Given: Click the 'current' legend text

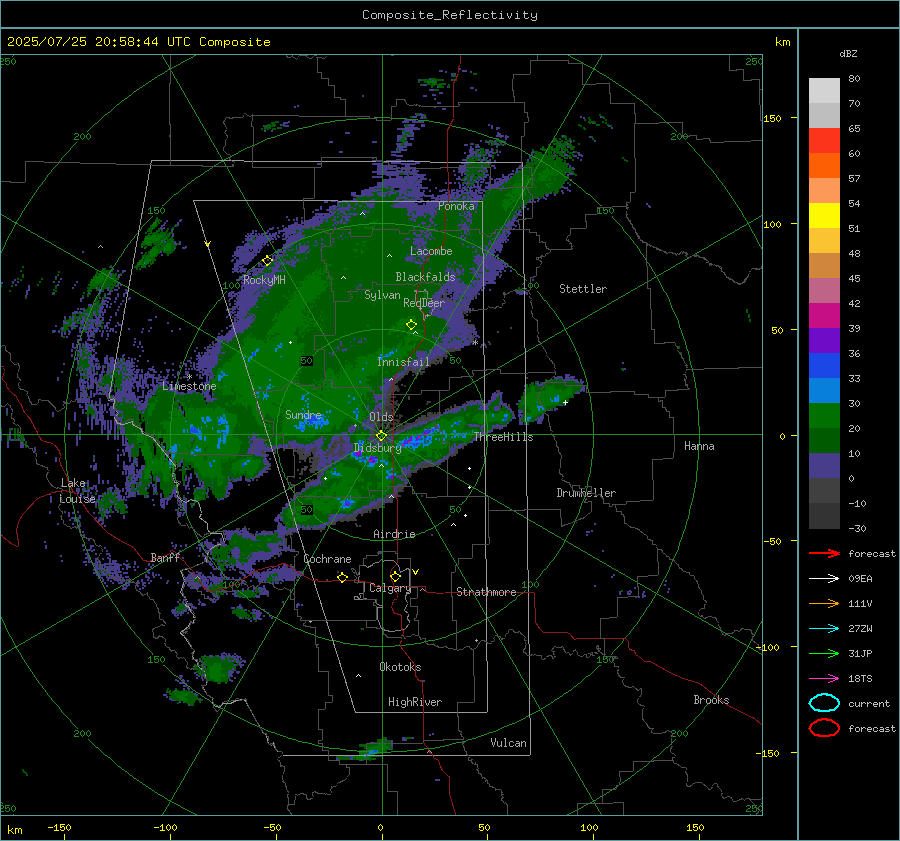Looking at the screenshot, I should click(x=869, y=703).
